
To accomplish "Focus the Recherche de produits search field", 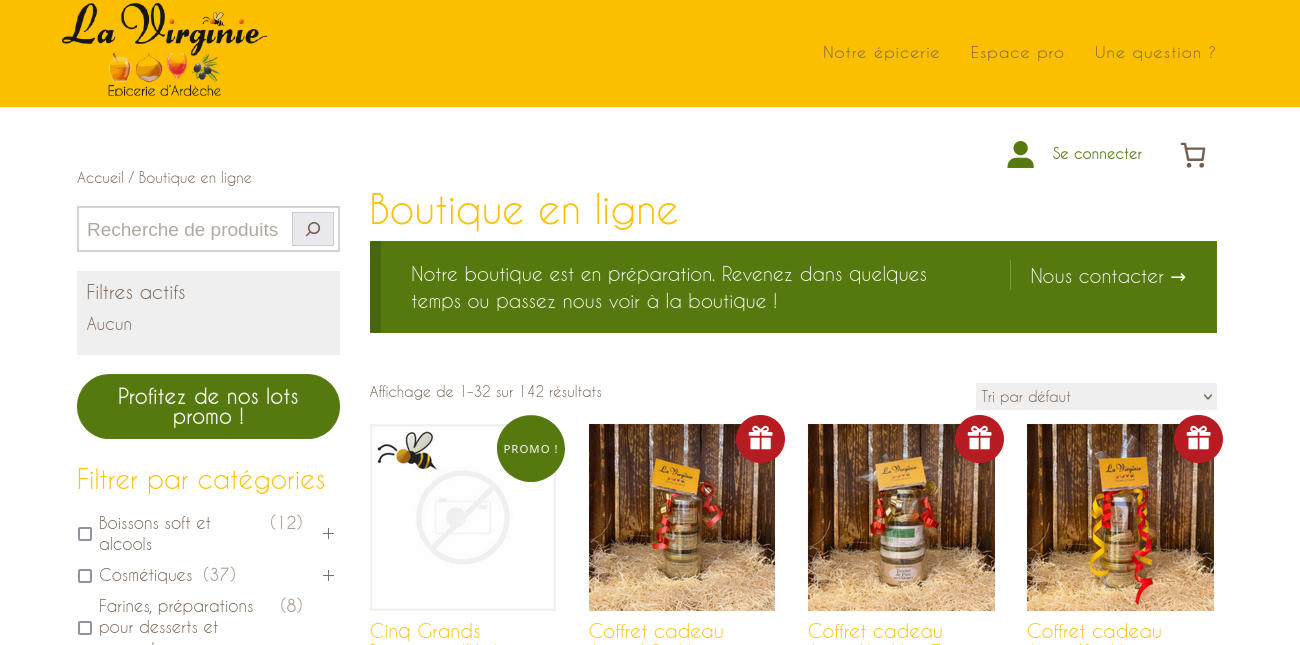I will 185,229.
